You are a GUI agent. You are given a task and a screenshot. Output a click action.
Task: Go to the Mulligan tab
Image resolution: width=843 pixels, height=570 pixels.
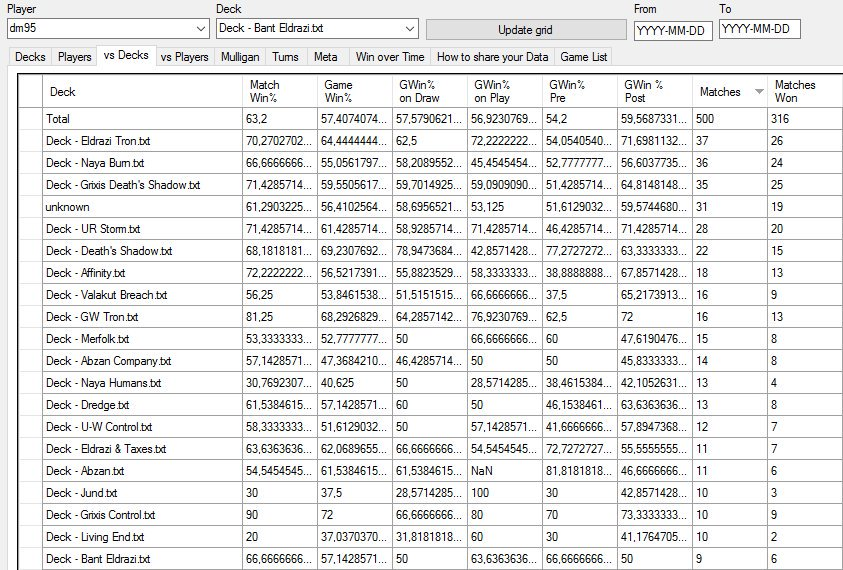[243, 57]
